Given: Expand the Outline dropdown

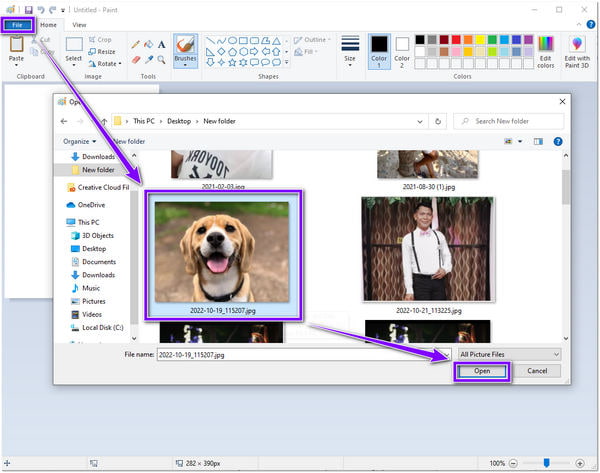Looking at the screenshot, I should point(312,39).
